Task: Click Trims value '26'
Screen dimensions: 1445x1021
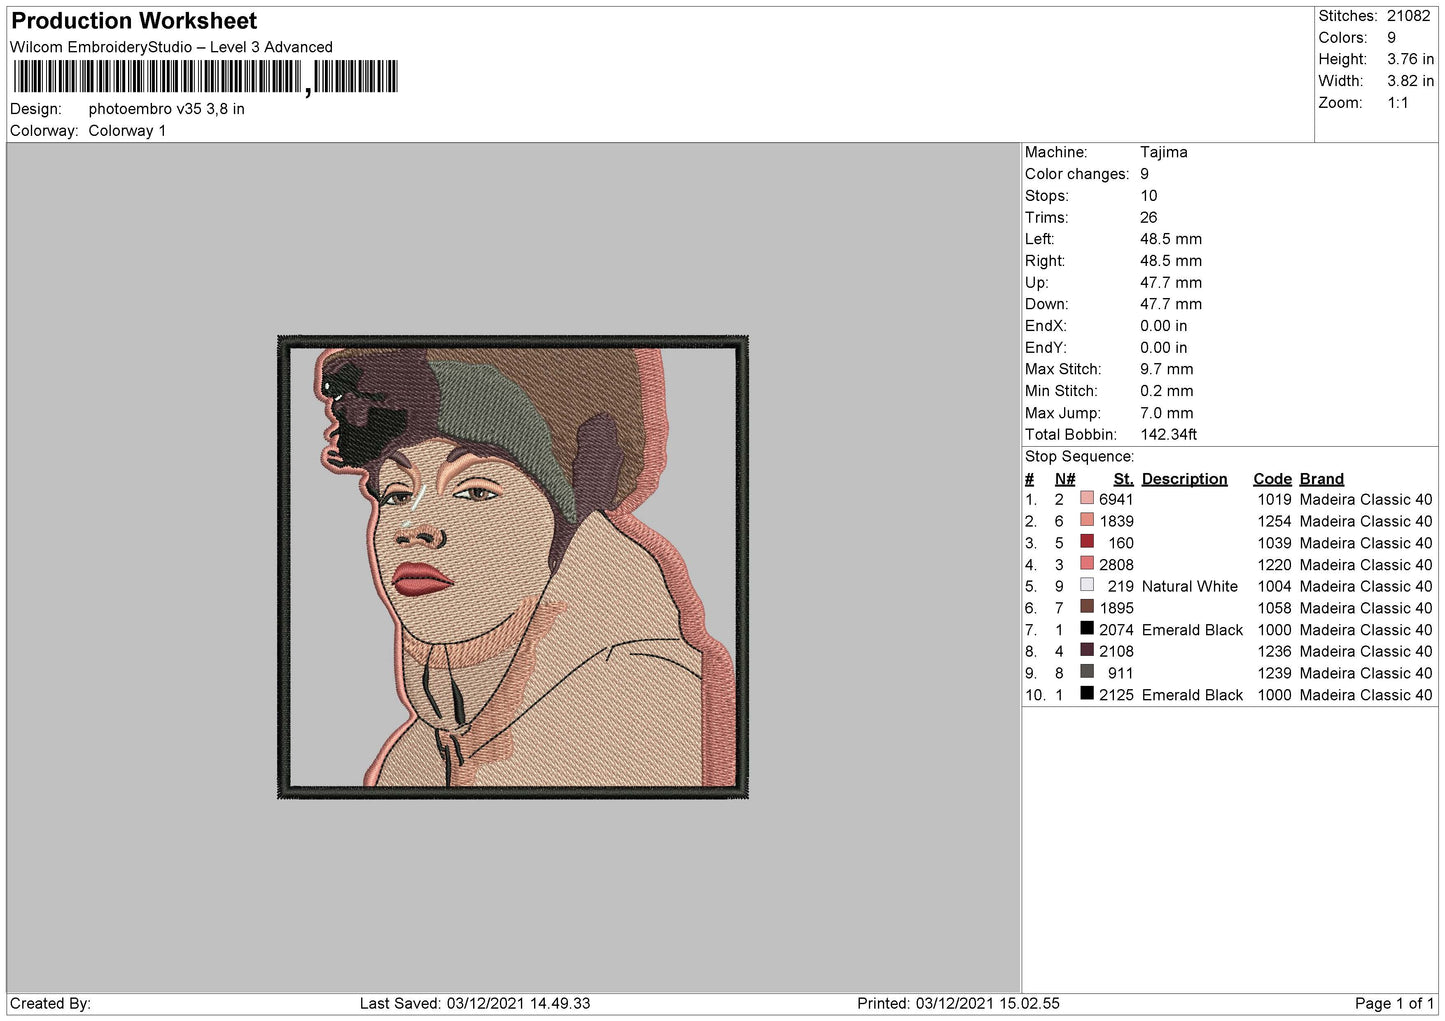Action: (x=1148, y=217)
